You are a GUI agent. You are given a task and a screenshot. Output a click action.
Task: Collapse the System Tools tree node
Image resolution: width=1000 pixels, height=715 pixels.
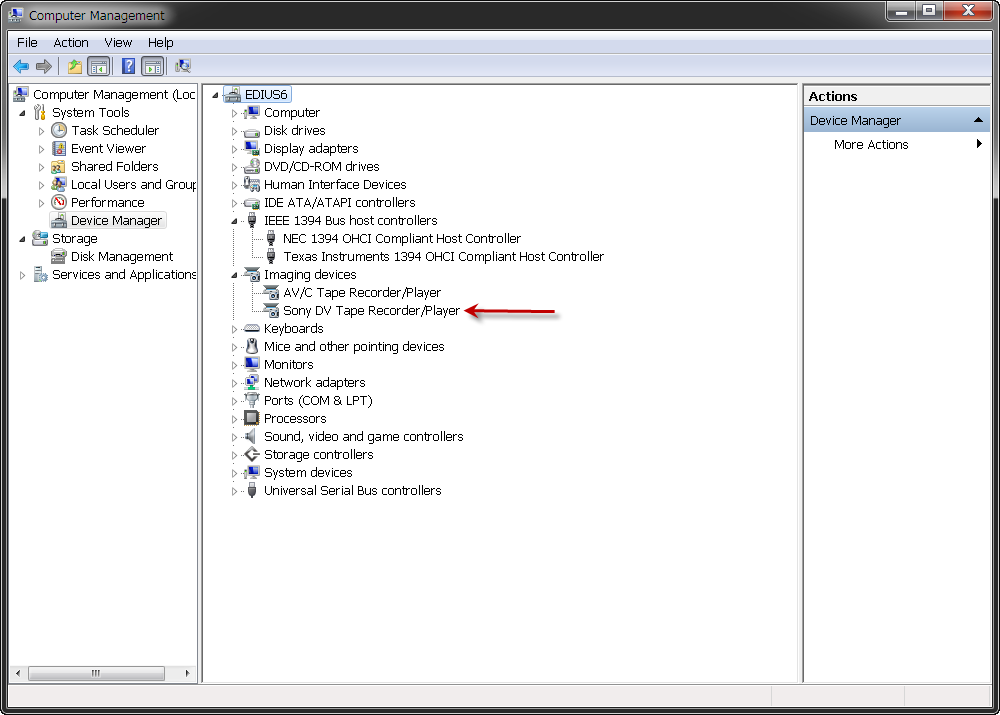coord(22,113)
